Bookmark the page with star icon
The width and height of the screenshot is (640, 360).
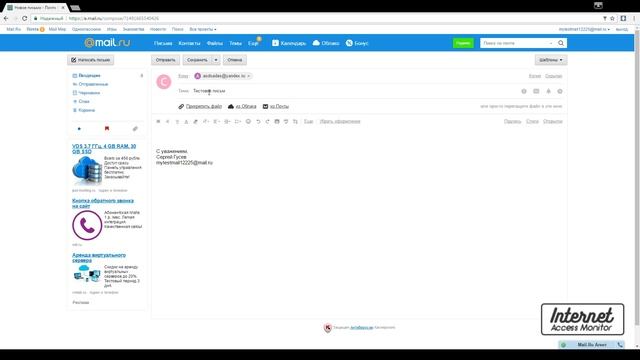coord(612,18)
